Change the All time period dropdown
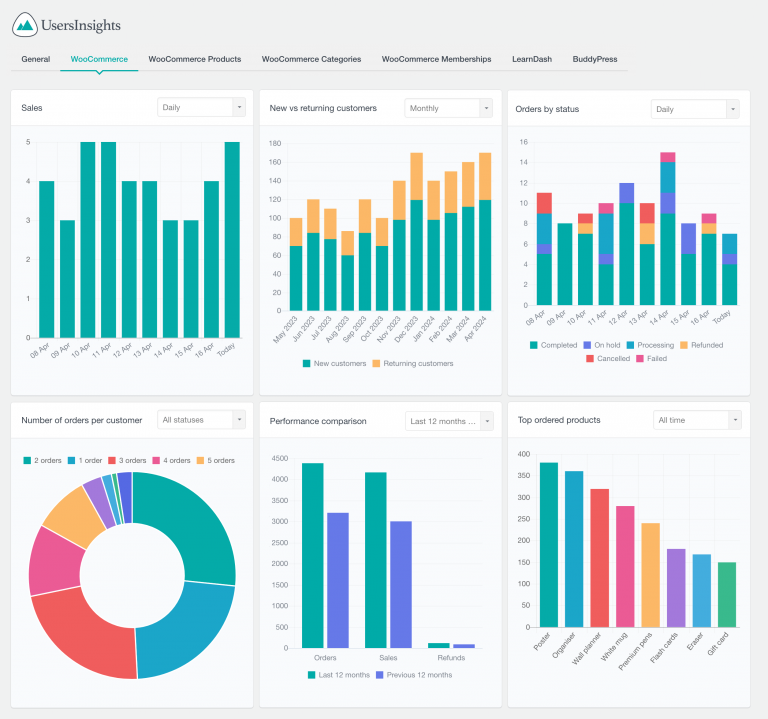The height and width of the screenshot is (719, 768). (x=697, y=420)
